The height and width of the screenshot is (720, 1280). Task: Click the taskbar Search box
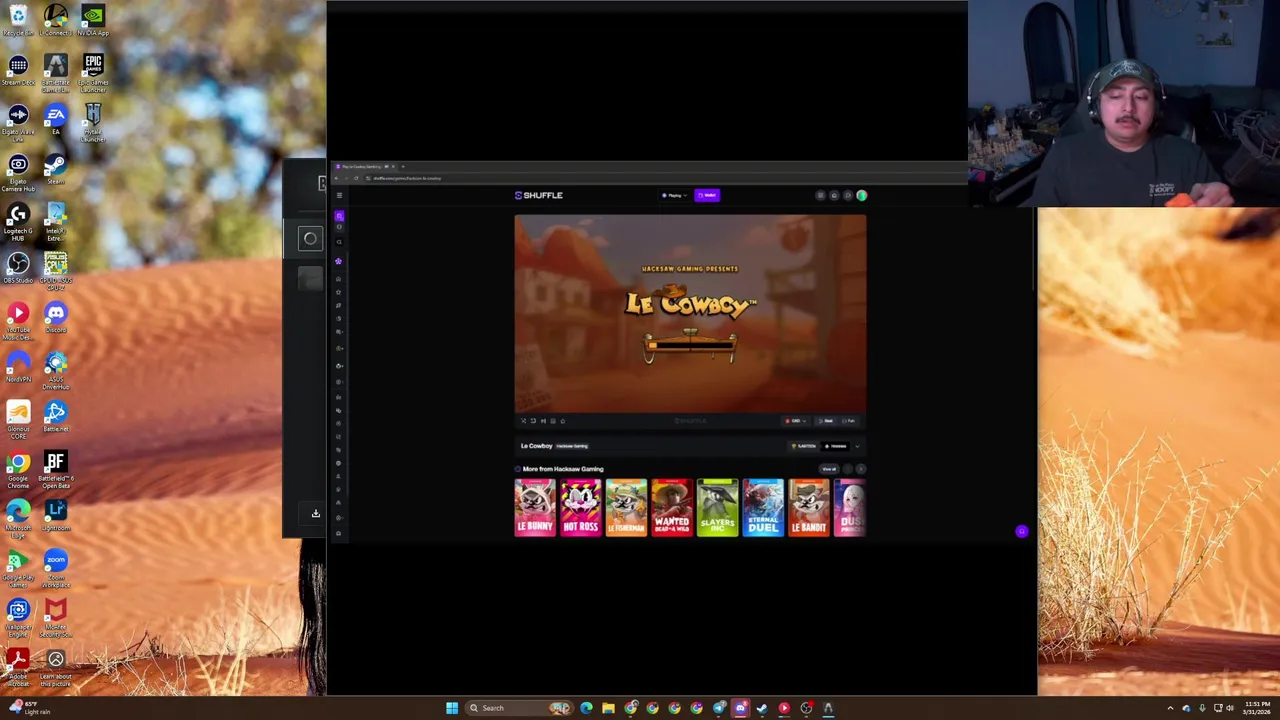(x=518, y=708)
